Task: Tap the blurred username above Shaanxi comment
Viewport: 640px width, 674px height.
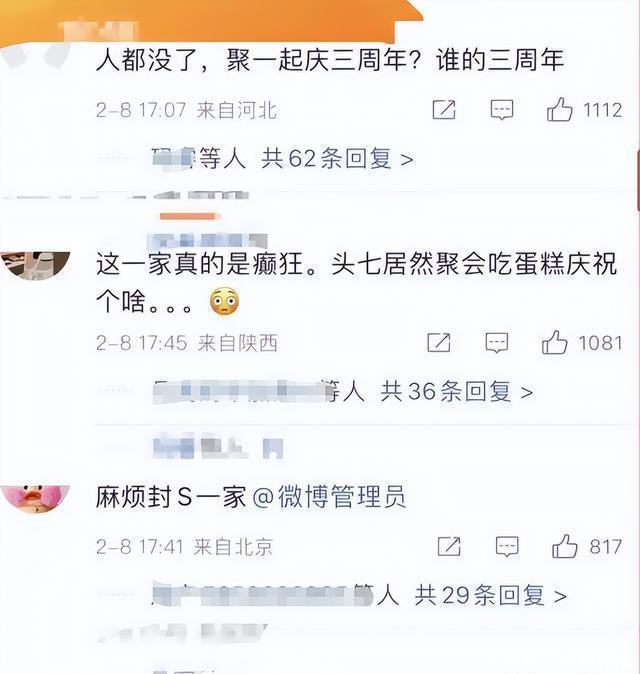Action: [207, 241]
